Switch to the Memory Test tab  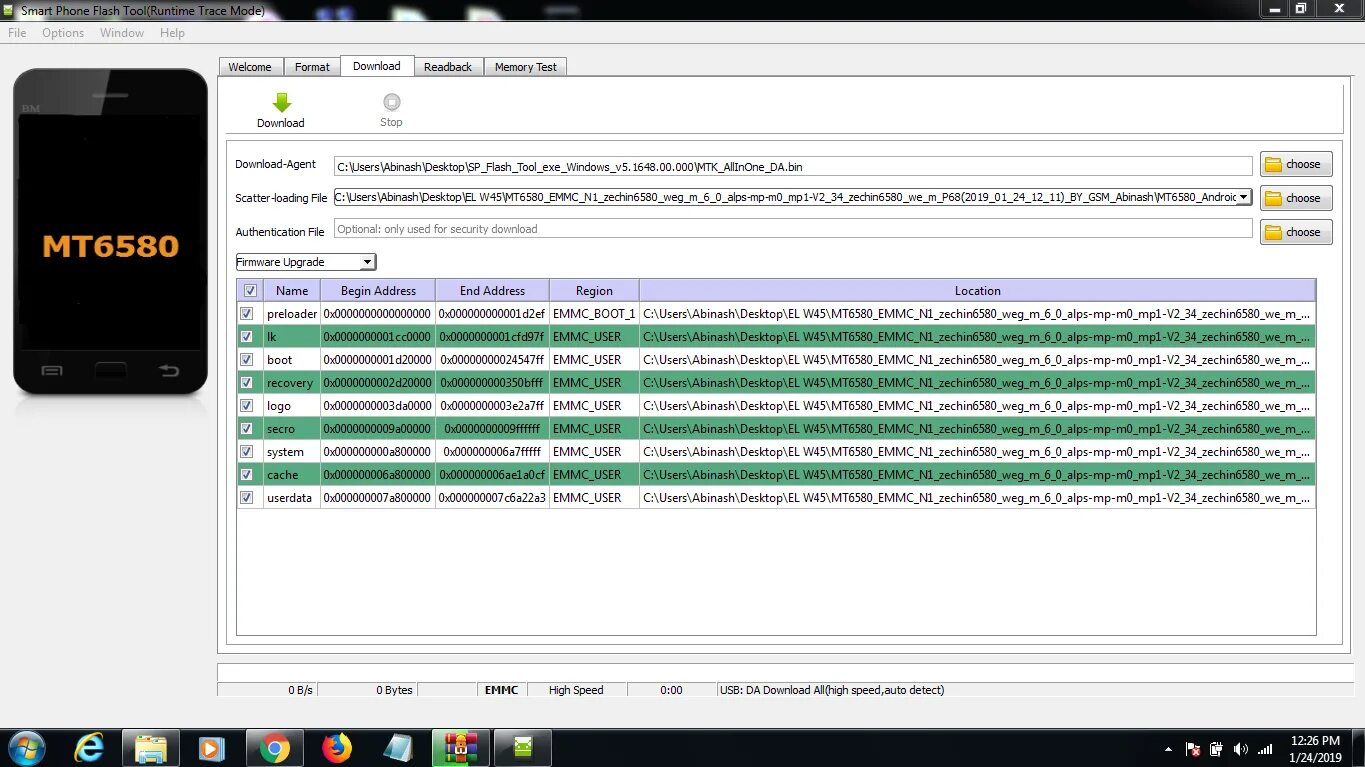pos(526,67)
